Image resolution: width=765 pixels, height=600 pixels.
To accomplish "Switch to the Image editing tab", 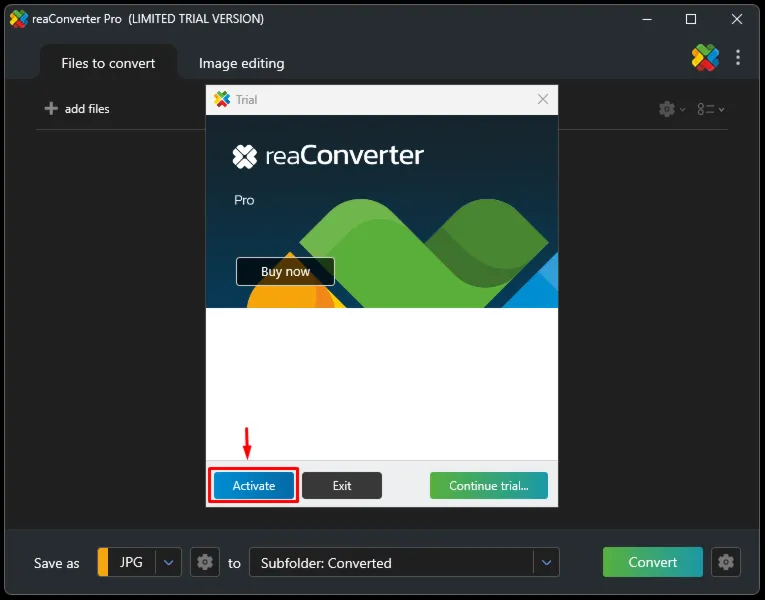I will coord(242,63).
